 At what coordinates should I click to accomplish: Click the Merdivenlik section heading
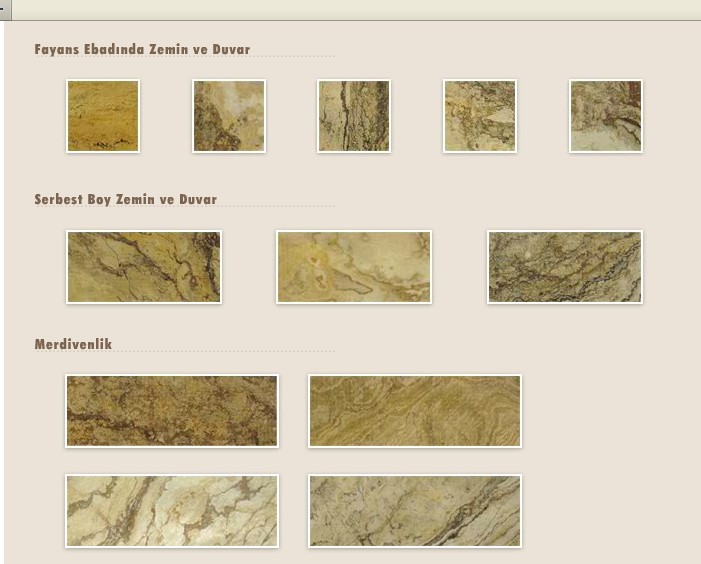[73, 344]
